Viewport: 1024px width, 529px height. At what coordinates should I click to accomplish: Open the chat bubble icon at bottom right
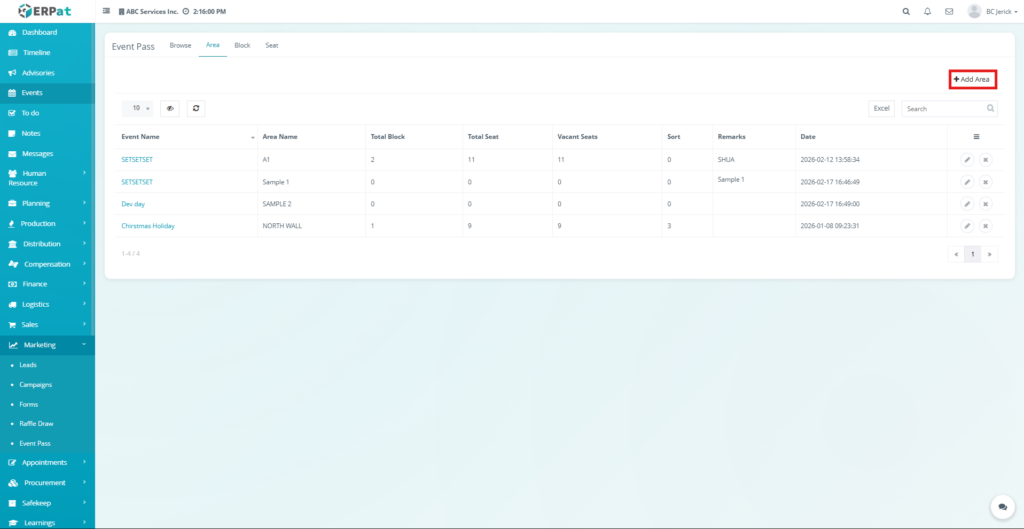pos(1001,506)
